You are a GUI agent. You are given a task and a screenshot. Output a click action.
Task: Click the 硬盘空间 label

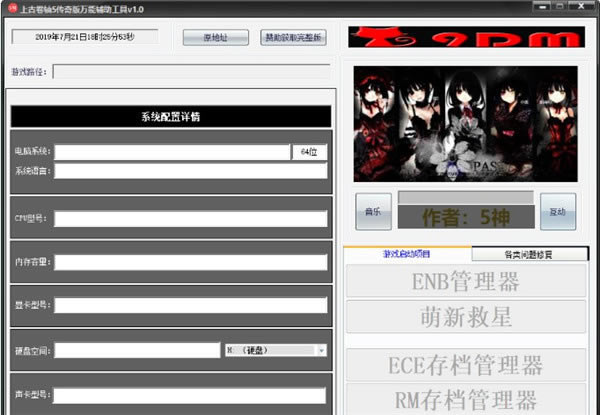point(33,351)
